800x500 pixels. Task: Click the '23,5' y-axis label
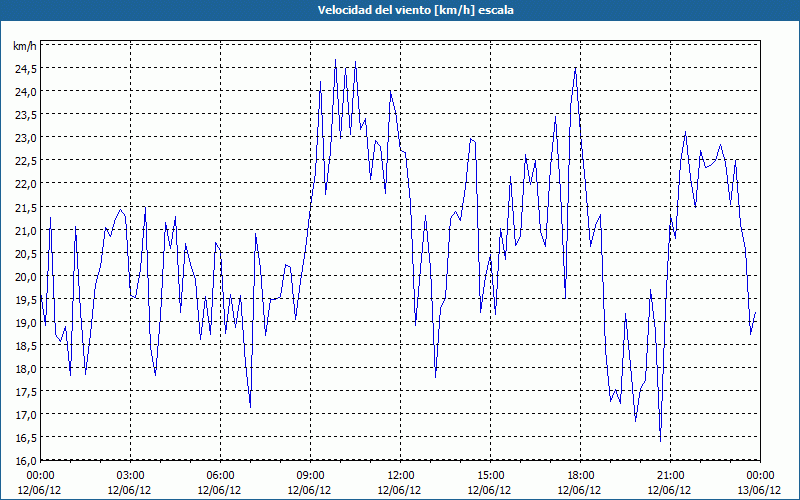click(25, 115)
